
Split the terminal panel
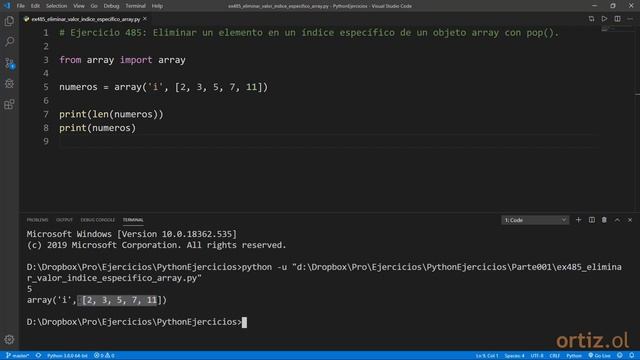pyautogui.click(x=591, y=220)
